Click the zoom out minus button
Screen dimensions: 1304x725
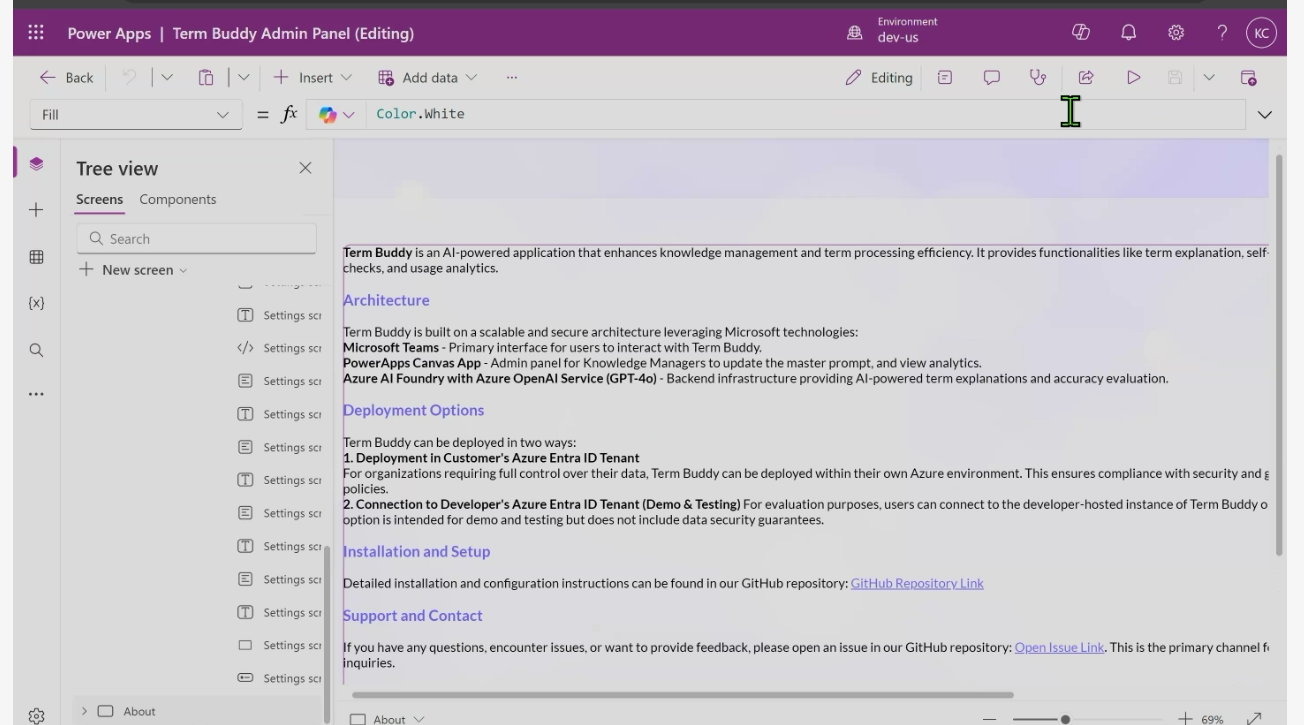coord(990,719)
